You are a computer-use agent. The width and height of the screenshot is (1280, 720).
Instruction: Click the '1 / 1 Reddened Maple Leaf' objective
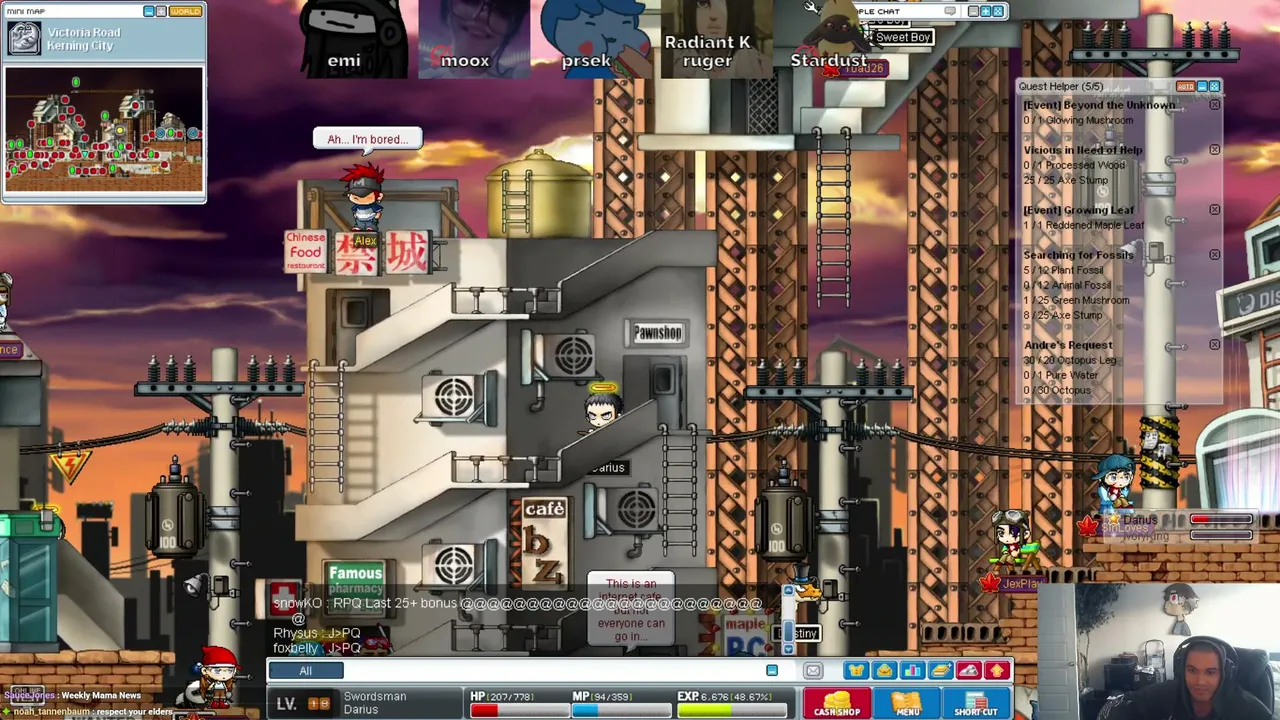[1083, 225]
